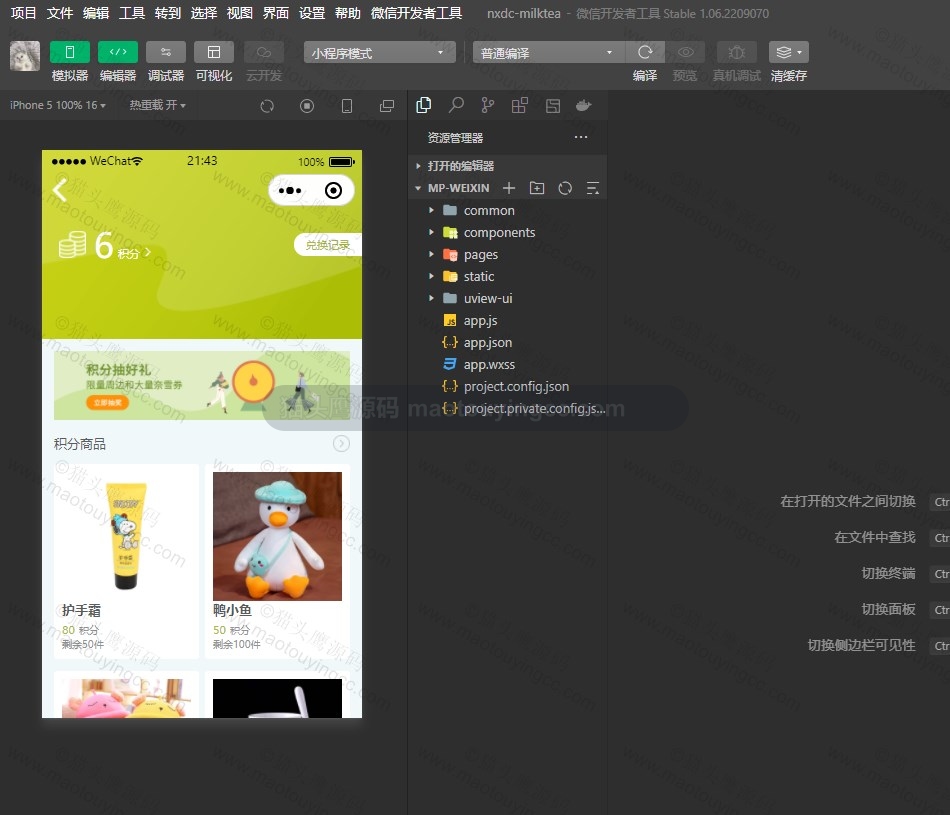Open the 编辑 menu
Screen dimensions: 950x815
tap(96, 13)
